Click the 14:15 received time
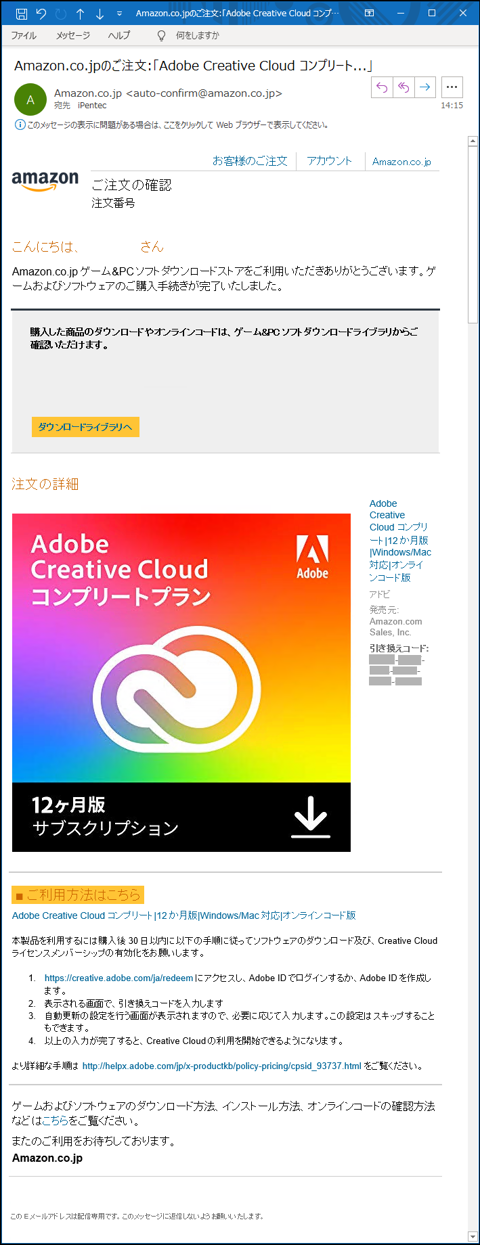Image resolution: width=480 pixels, height=1245 pixels. pyautogui.click(x=452, y=104)
